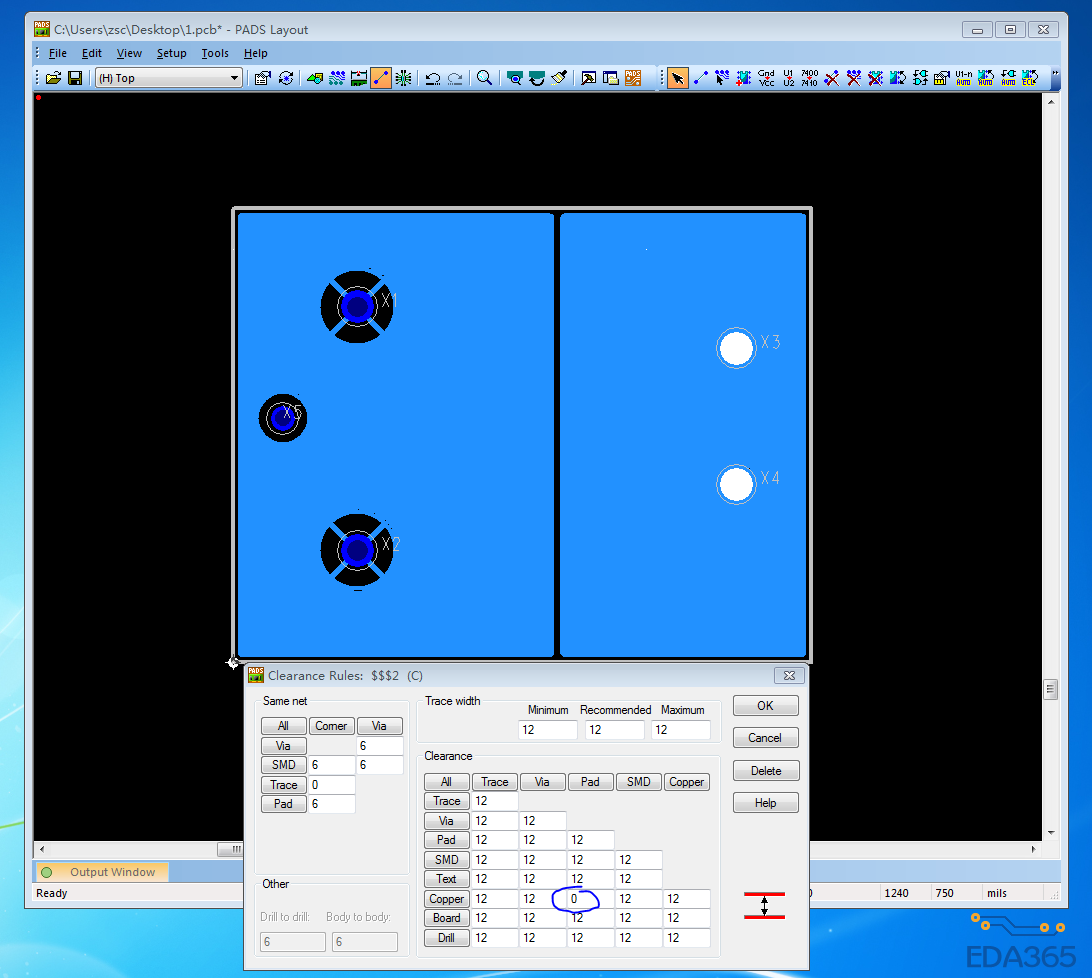Image resolution: width=1092 pixels, height=978 pixels.
Task: Click the Board row button in Clearance
Action: click(446, 918)
